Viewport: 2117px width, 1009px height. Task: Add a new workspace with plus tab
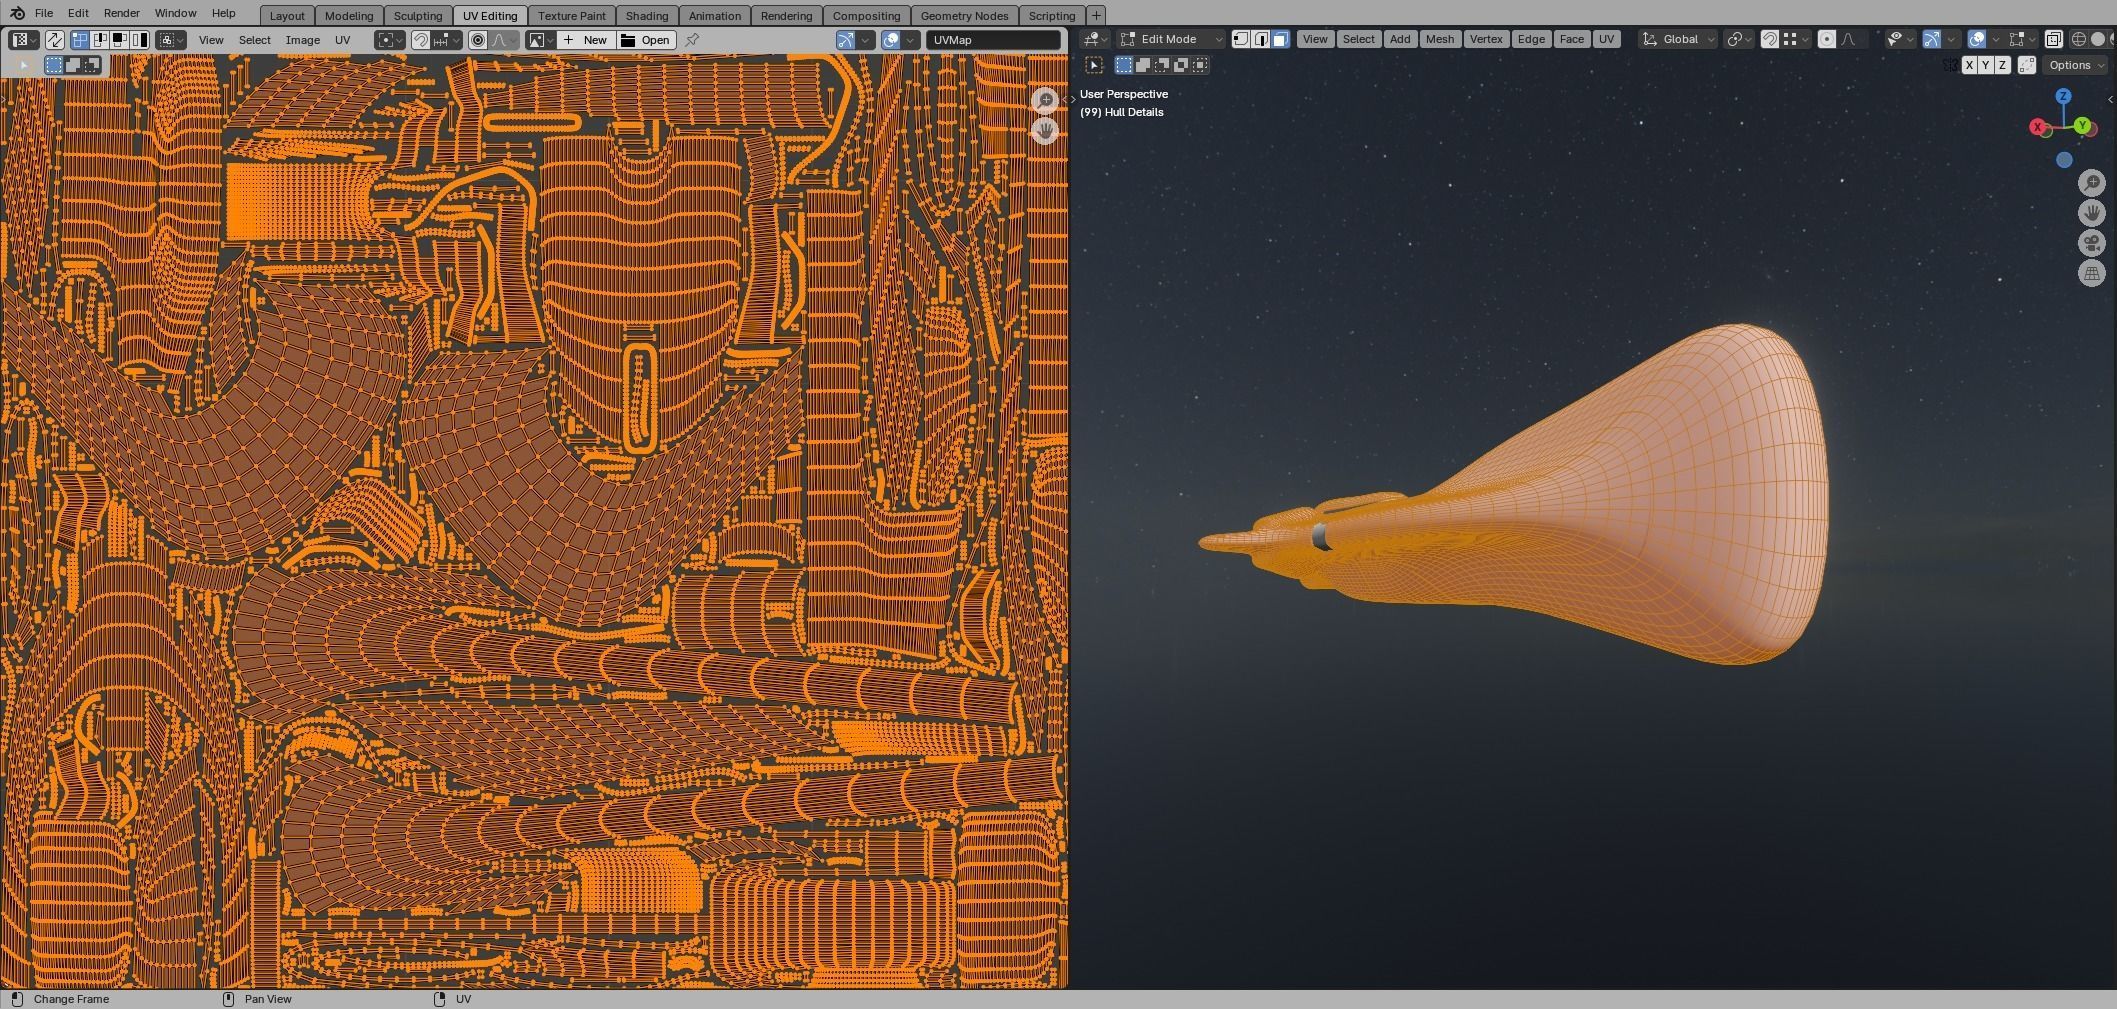[1096, 16]
